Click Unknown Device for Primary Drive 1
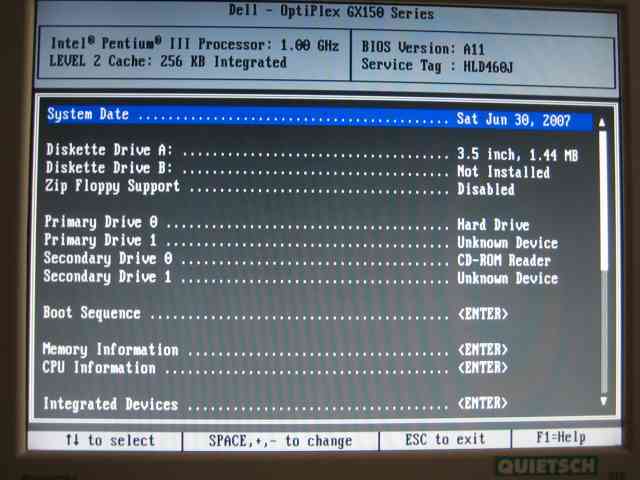The height and width of the screenshot is (480, 640). point(507,243)
